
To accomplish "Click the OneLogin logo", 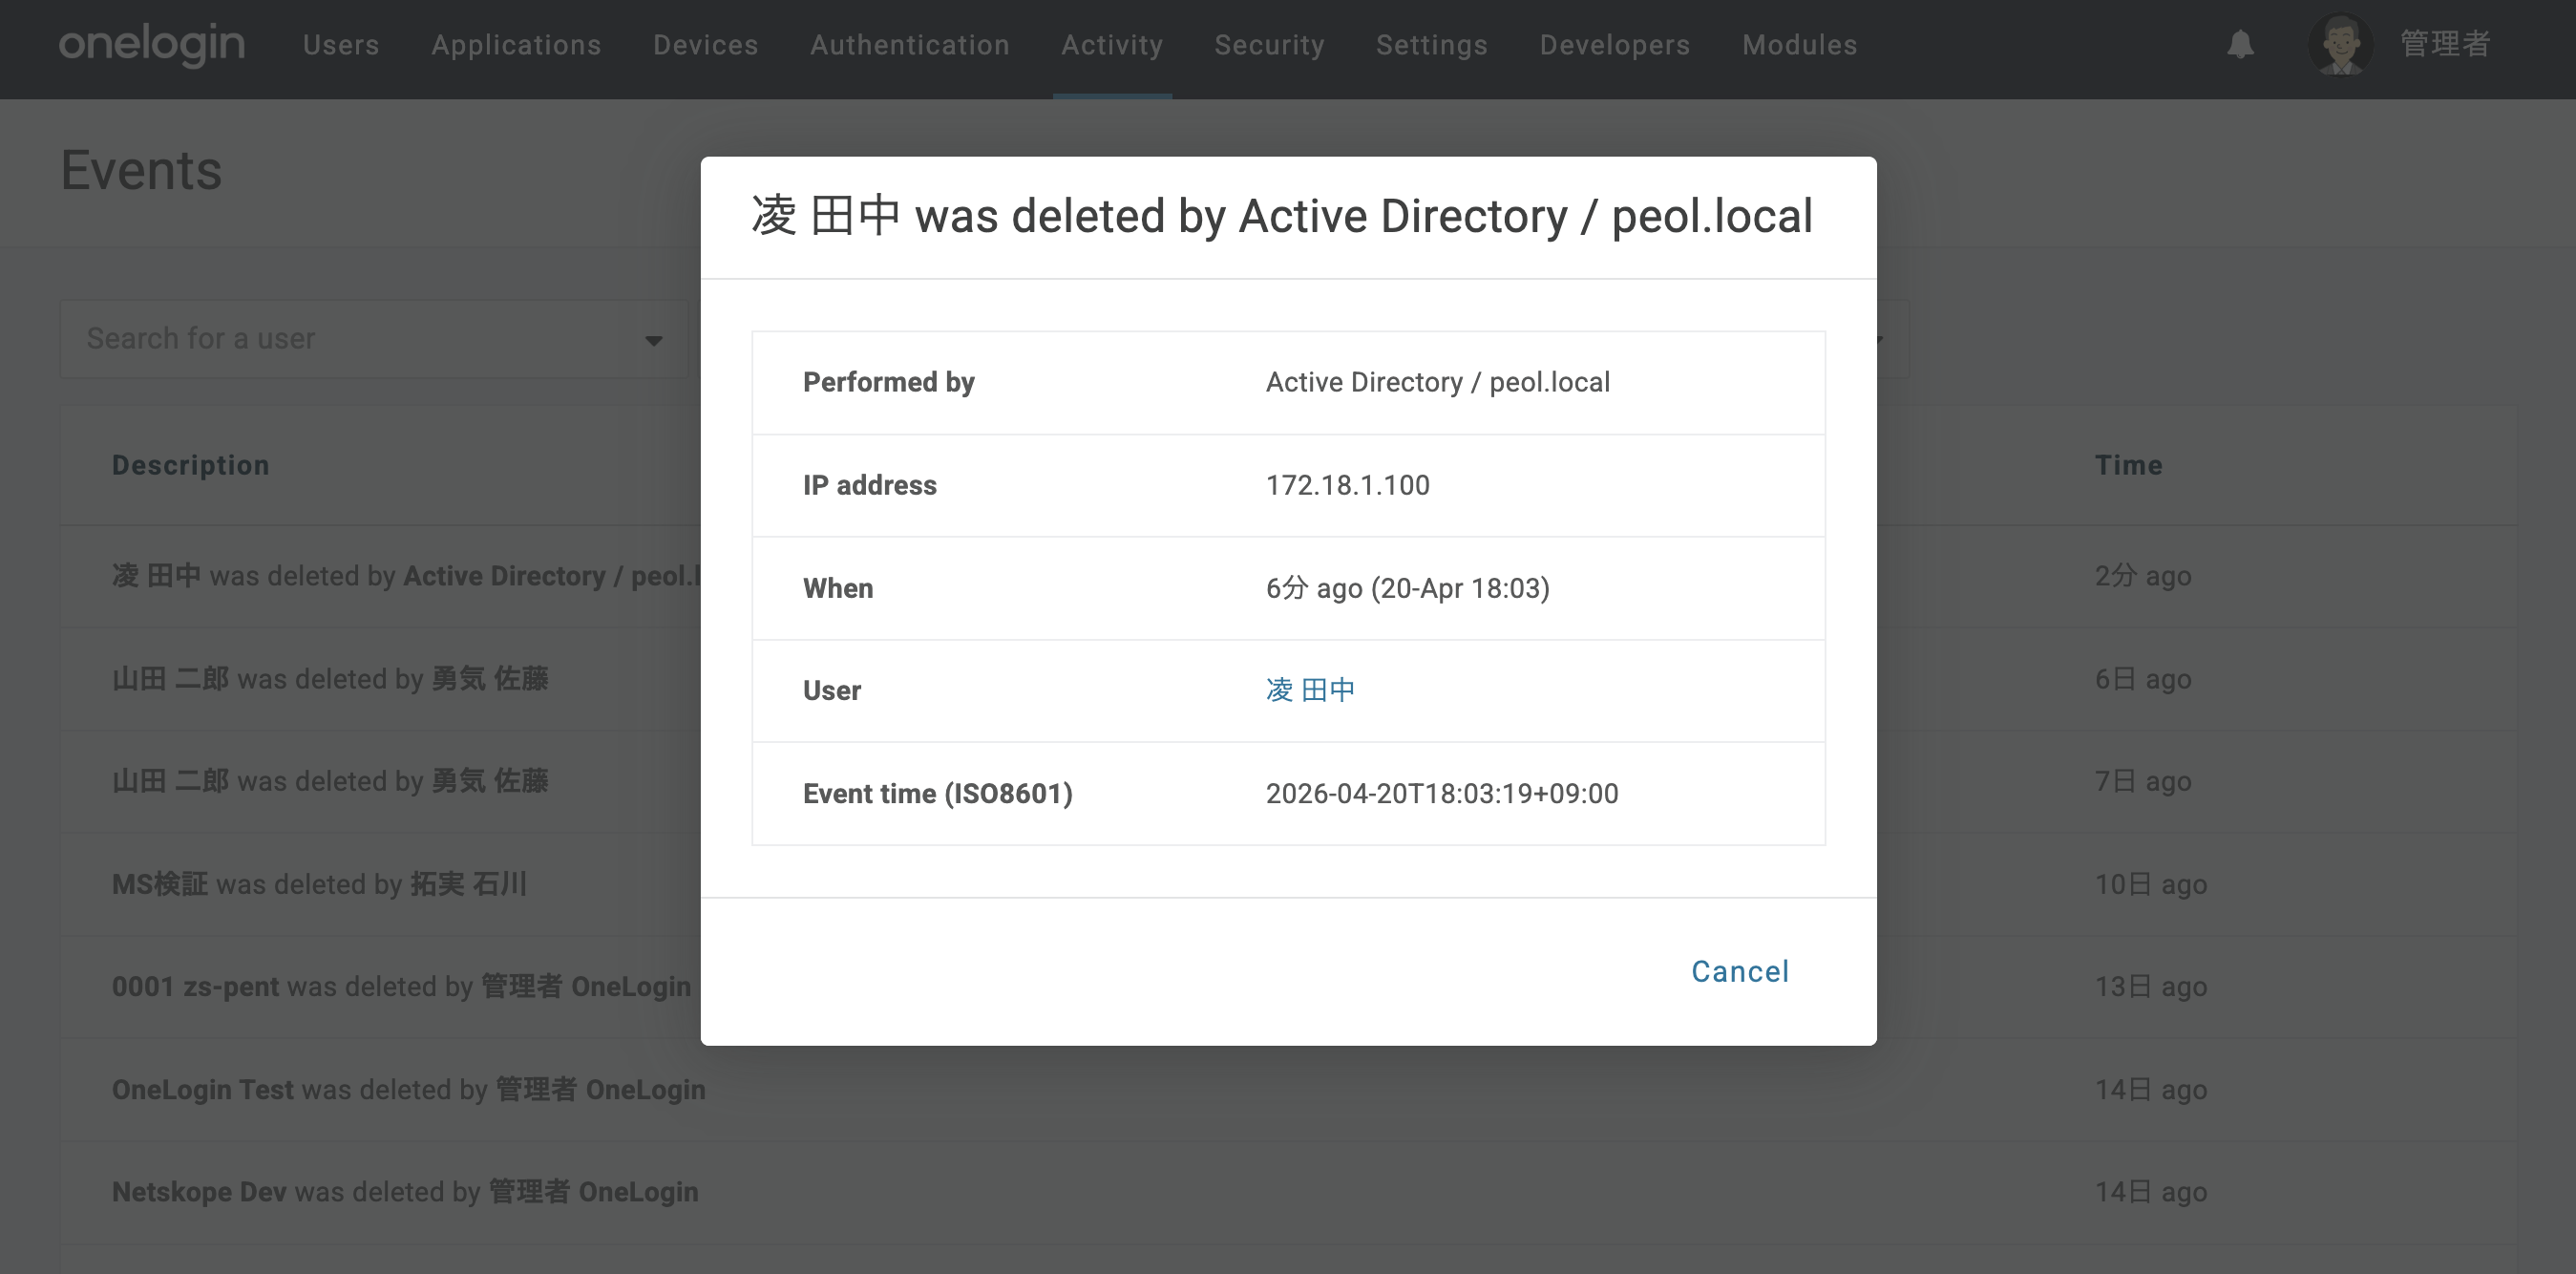I will point(152,45).
